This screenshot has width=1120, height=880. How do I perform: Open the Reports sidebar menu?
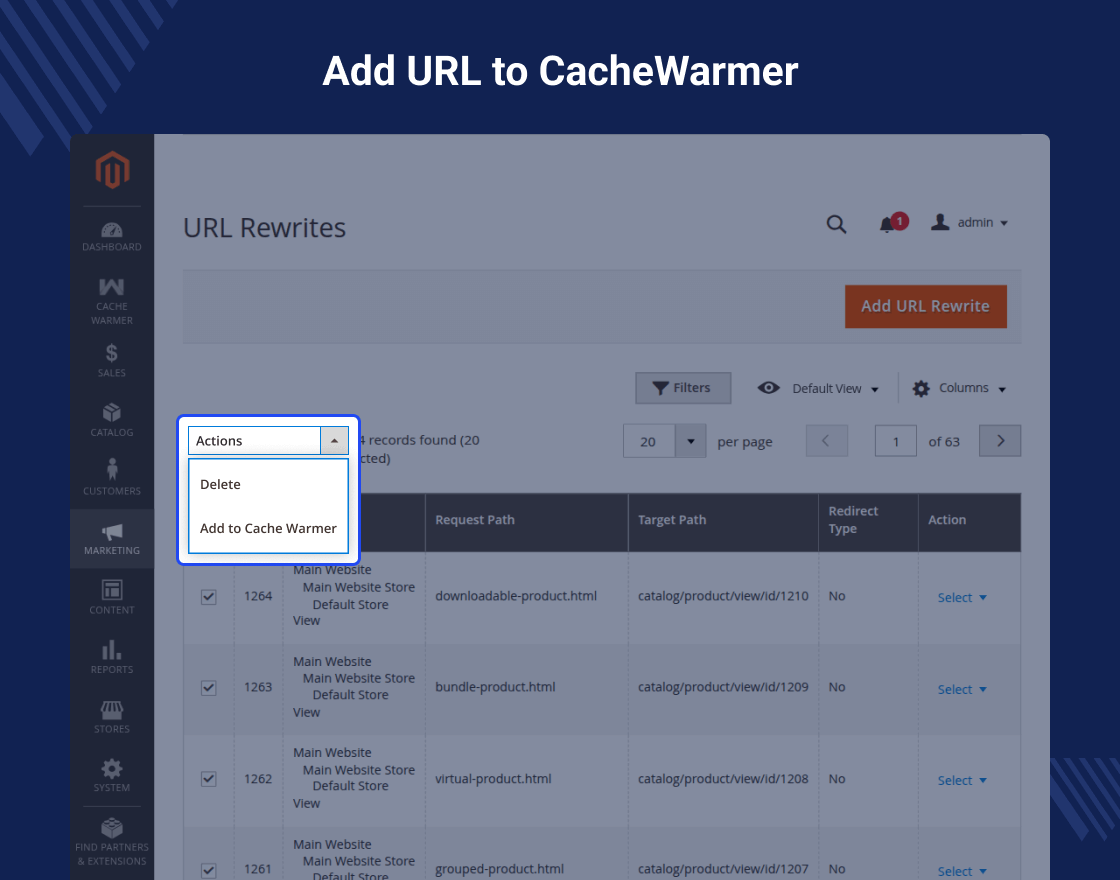click(x=112, y=656)
